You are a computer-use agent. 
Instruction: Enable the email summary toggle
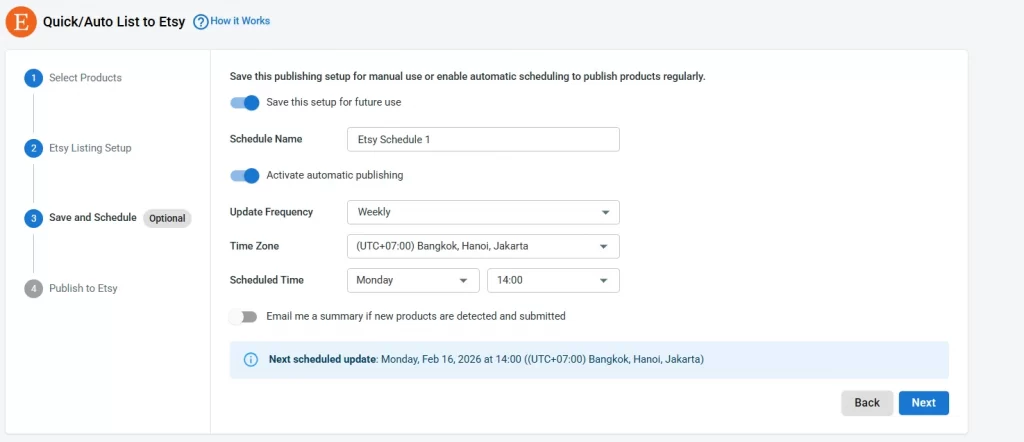pyautogui.click(x=243, y=317)
